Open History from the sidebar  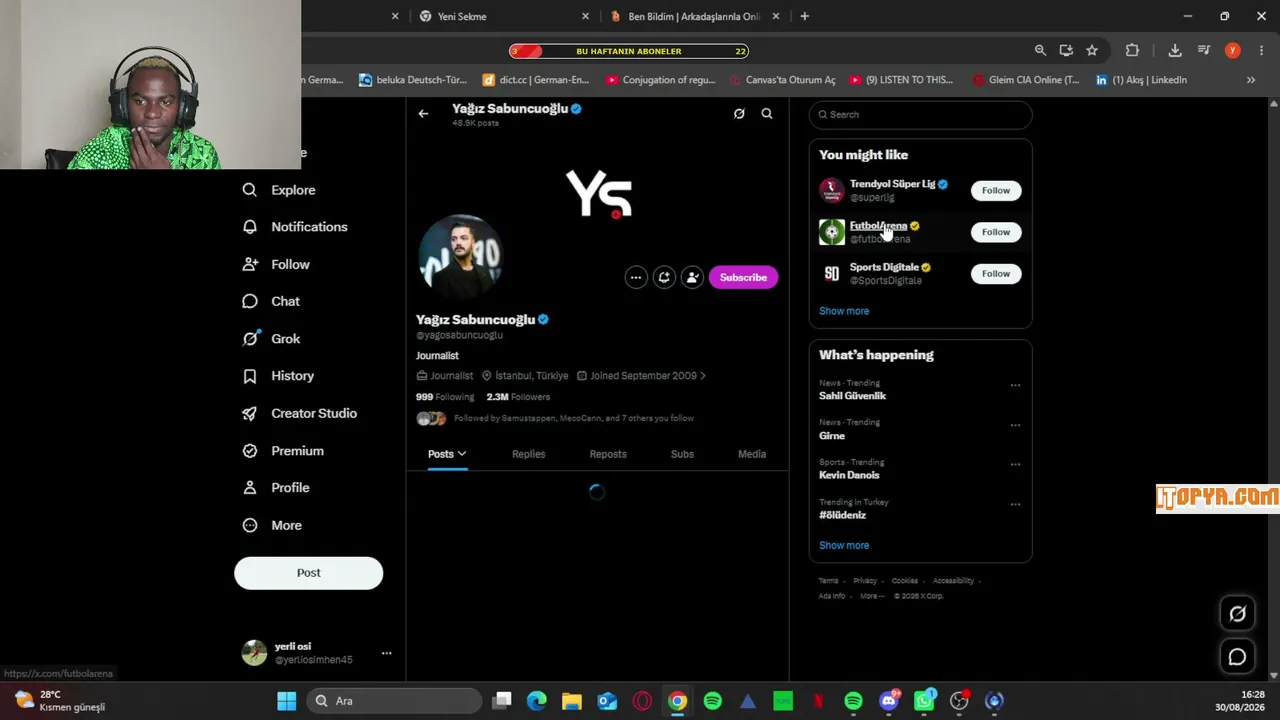278,376
